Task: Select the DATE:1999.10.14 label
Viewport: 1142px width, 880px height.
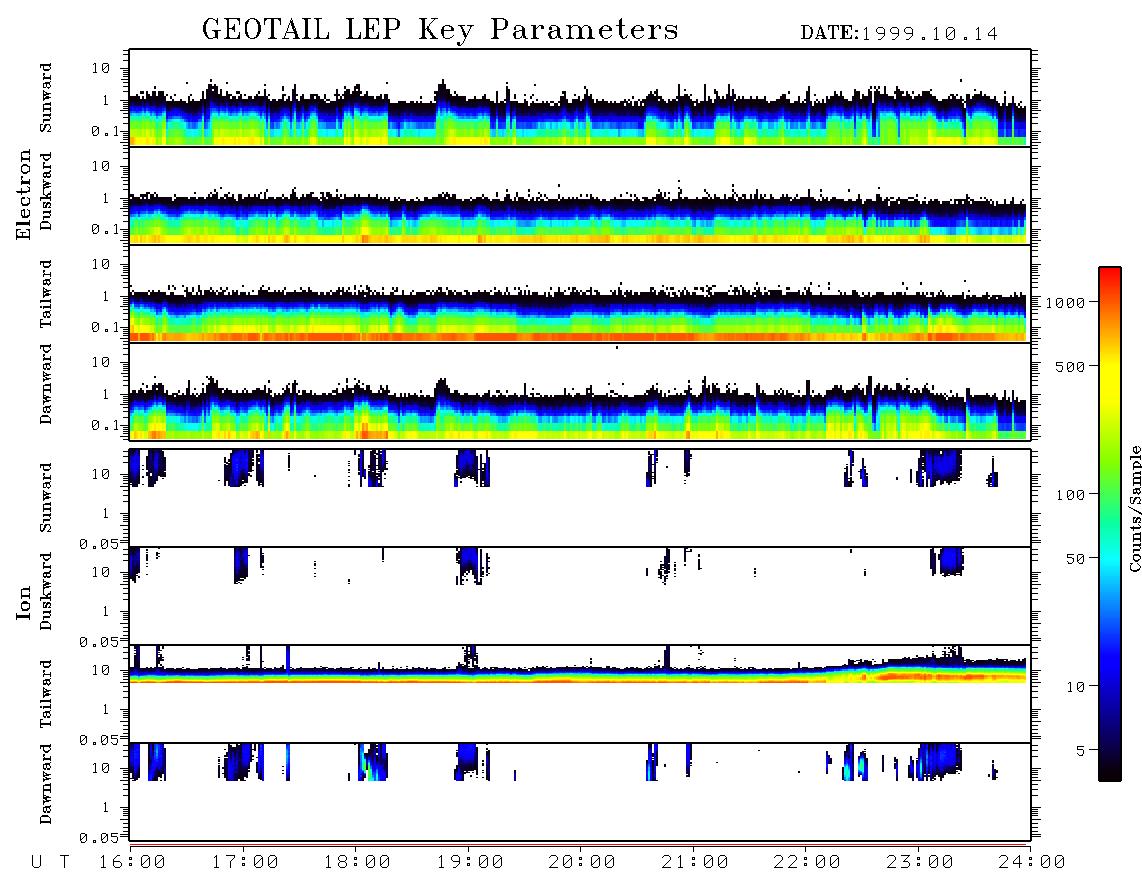Action: click(899, 33)
